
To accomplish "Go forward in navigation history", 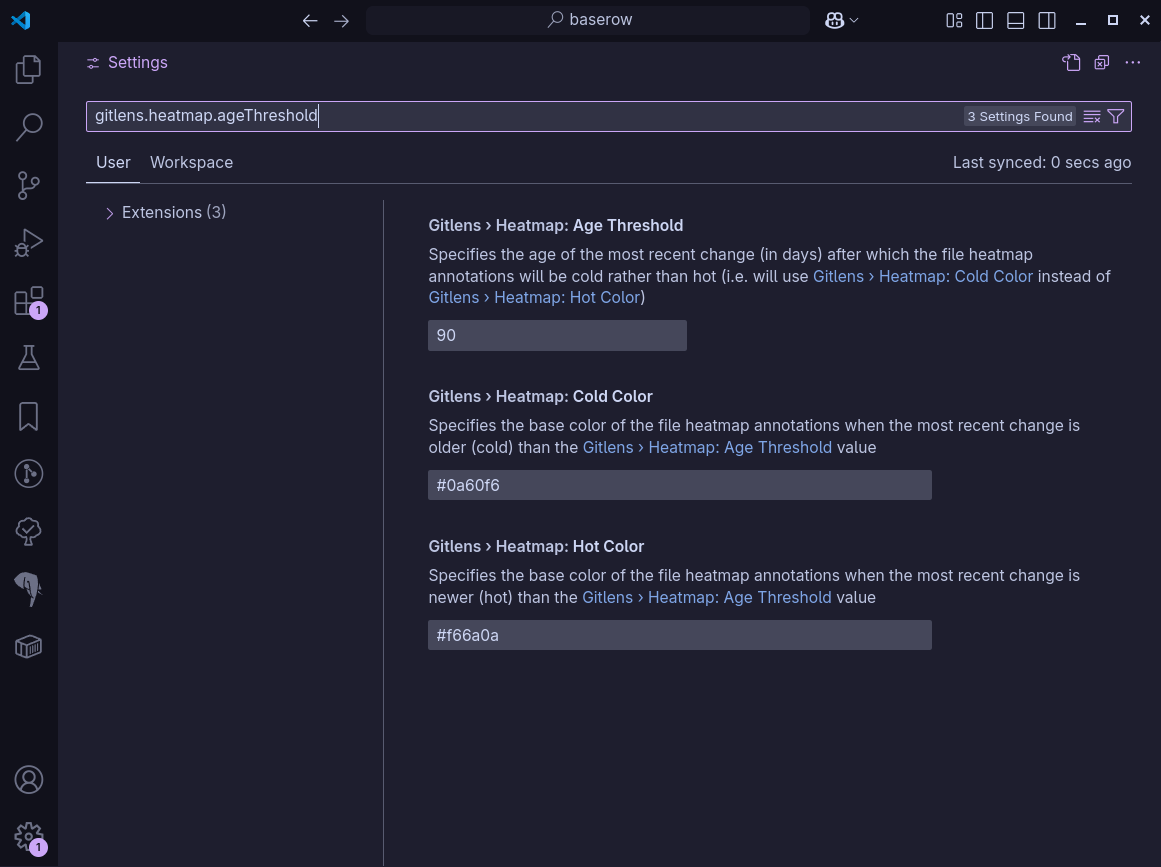I will pos(341,21).
